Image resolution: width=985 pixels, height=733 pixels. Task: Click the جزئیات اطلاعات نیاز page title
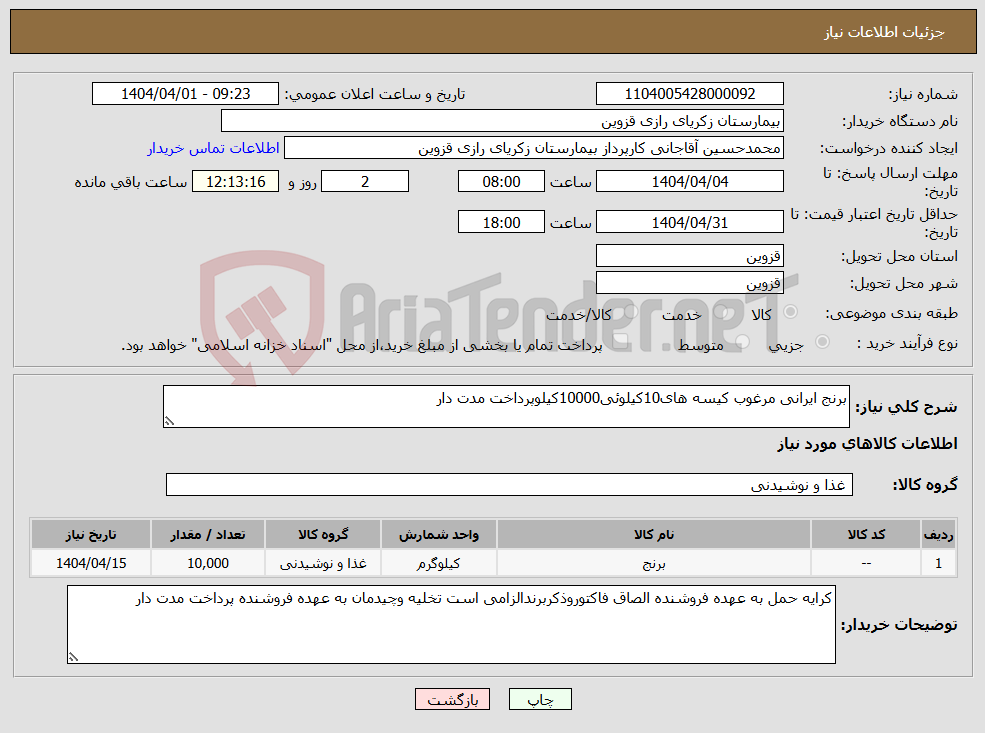tap(884, 32)
